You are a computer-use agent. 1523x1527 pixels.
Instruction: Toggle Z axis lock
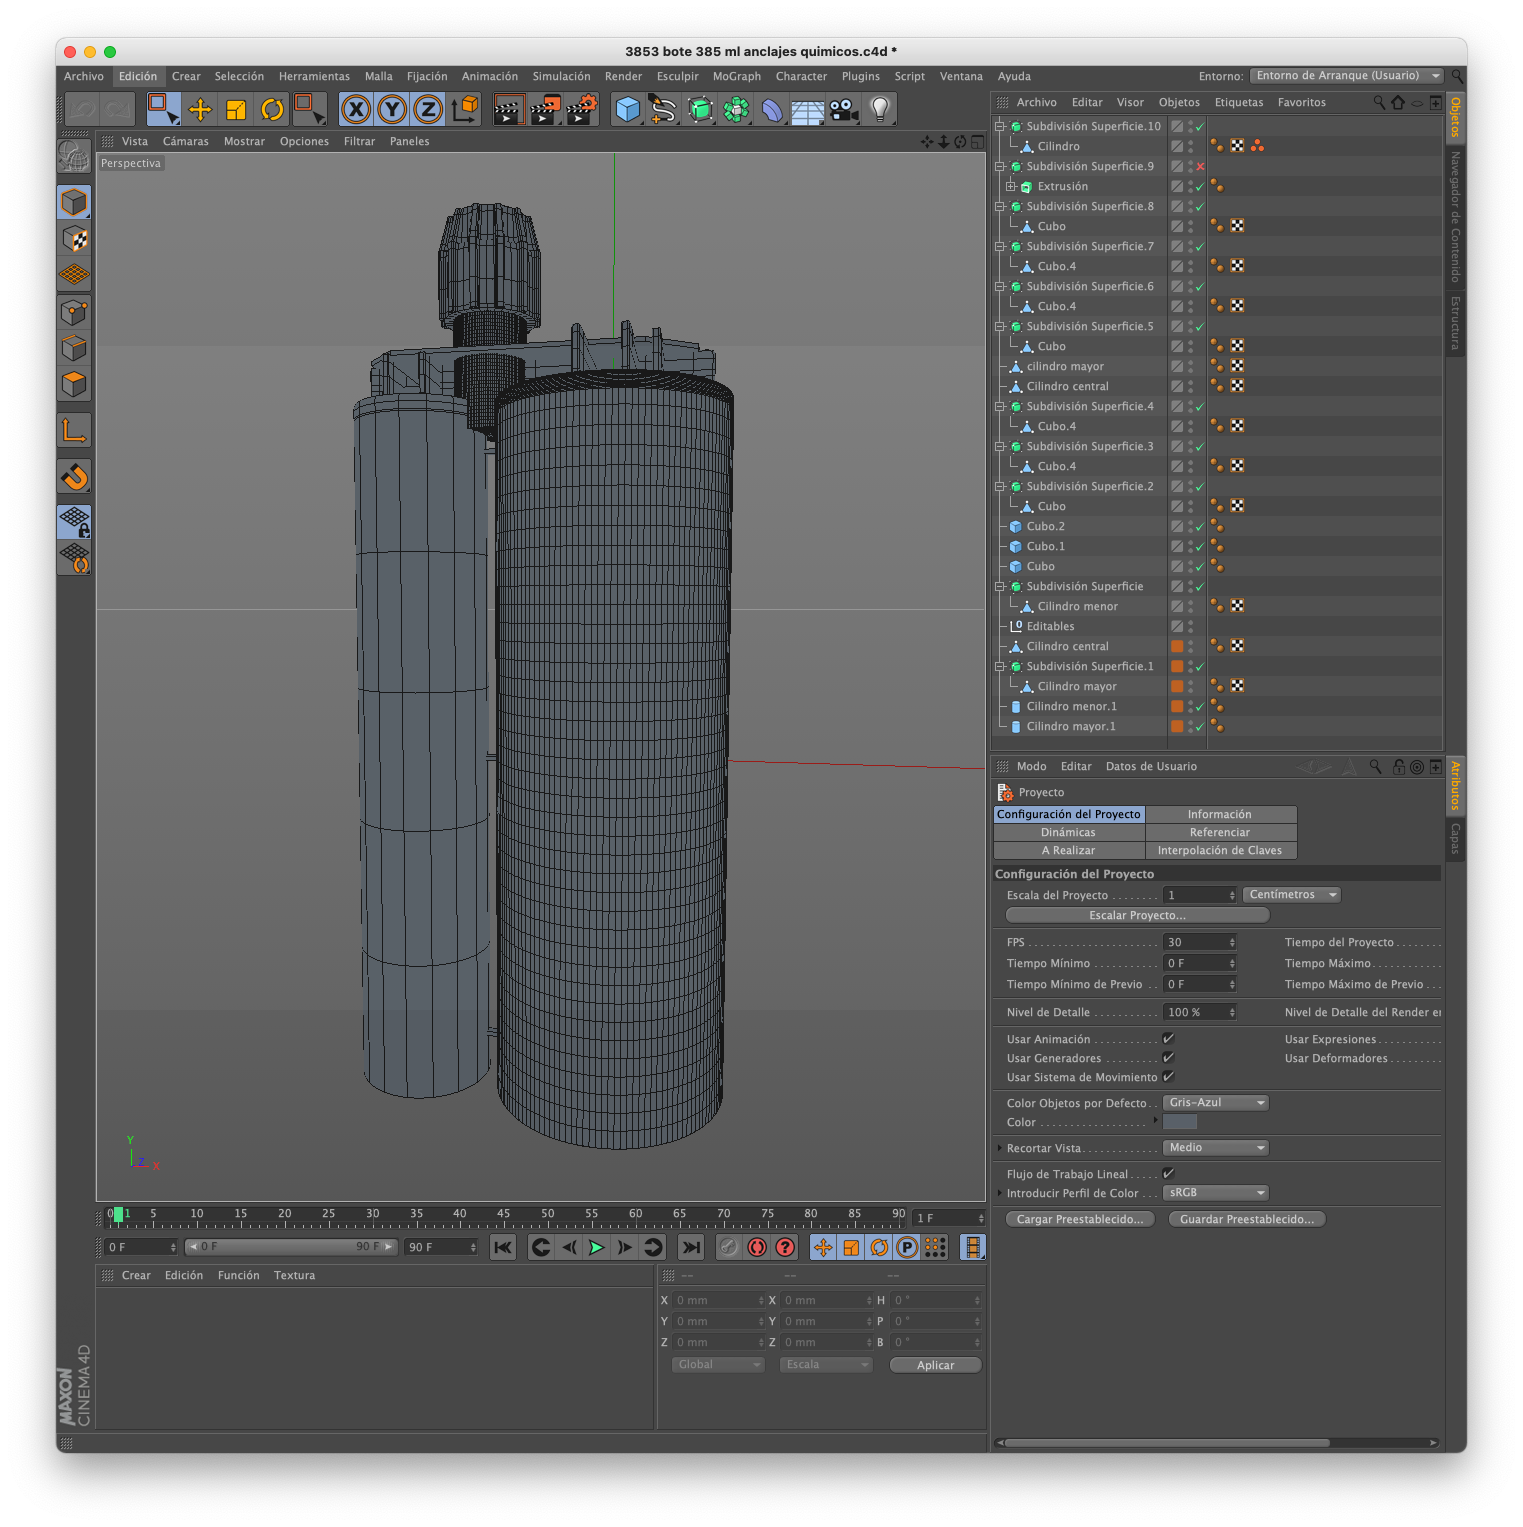click(x=428, y=109)
